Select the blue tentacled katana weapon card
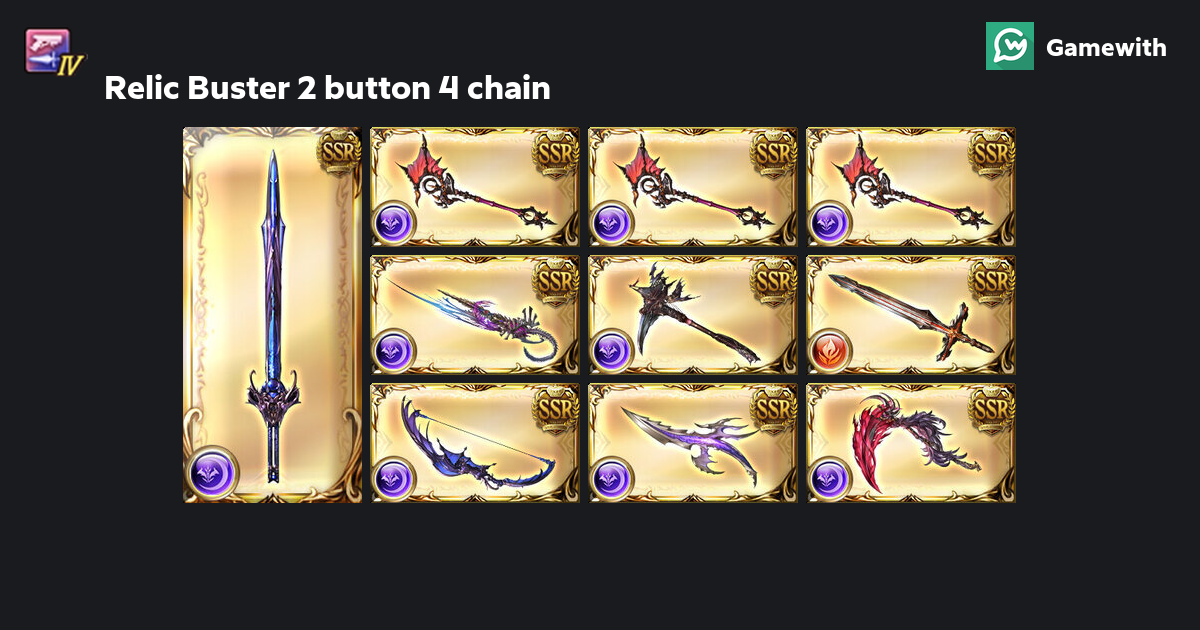1200x630 pixels. [475, 315]
